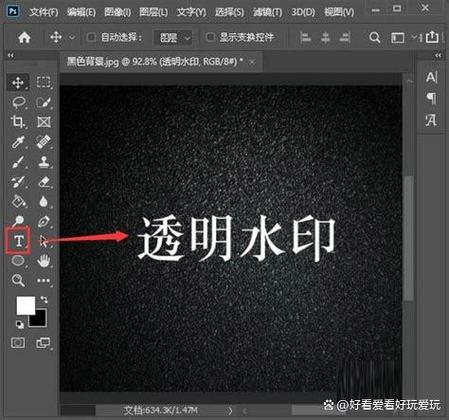Open the Search magnifier in options bar
This screenshot has height=420, width=449.
pyautogui.click(x=375, y=37)
